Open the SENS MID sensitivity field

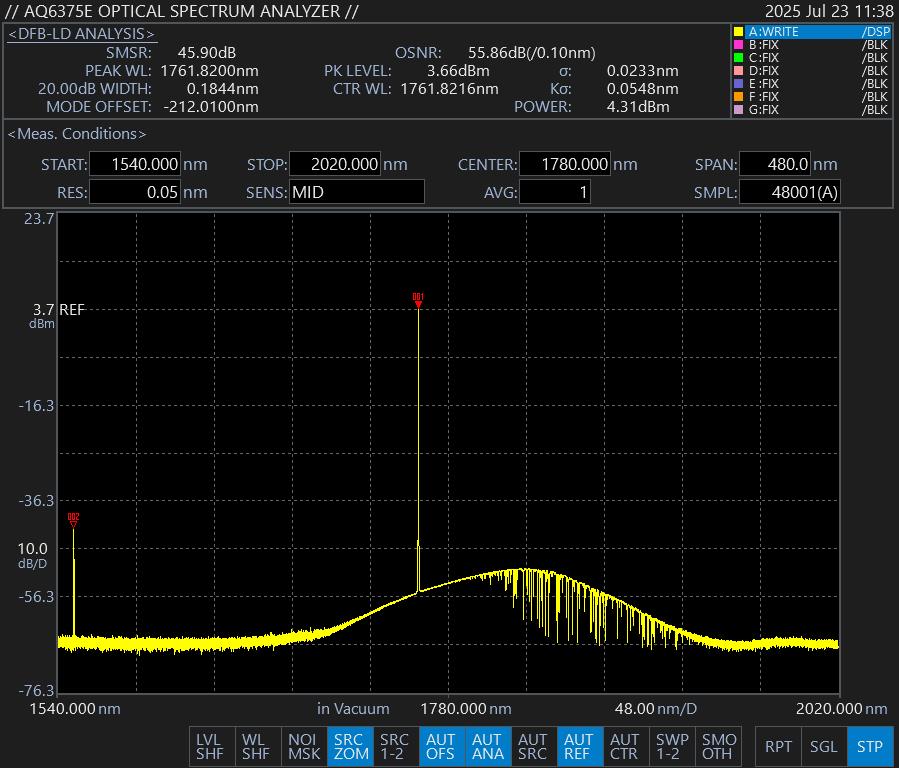coord(356,192)
